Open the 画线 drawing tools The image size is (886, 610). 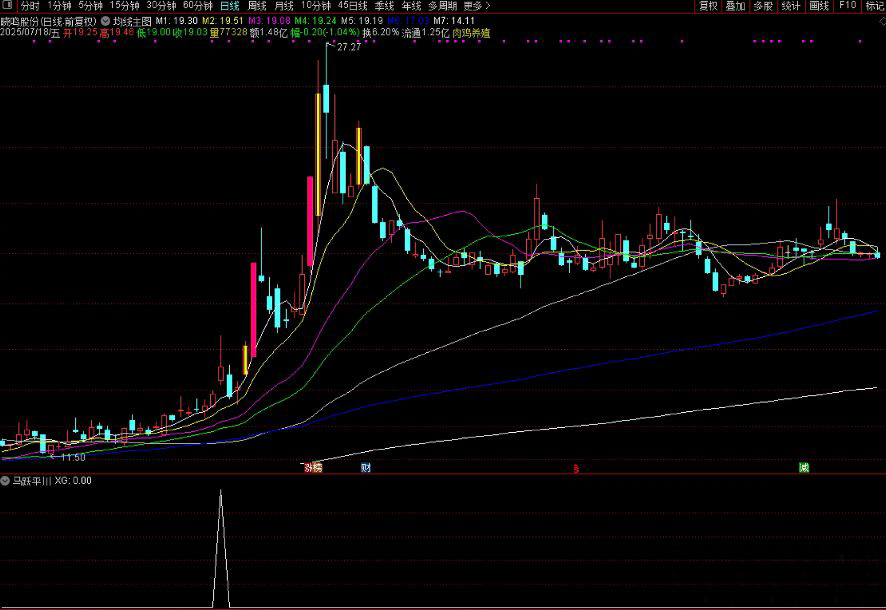tap(819, 6)
